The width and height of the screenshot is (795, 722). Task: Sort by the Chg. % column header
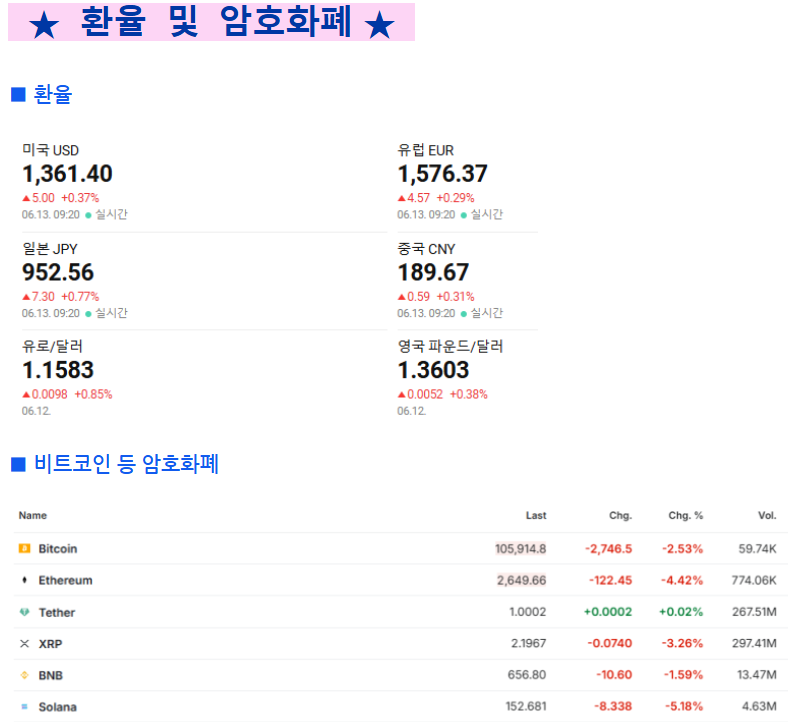(685, 515)
